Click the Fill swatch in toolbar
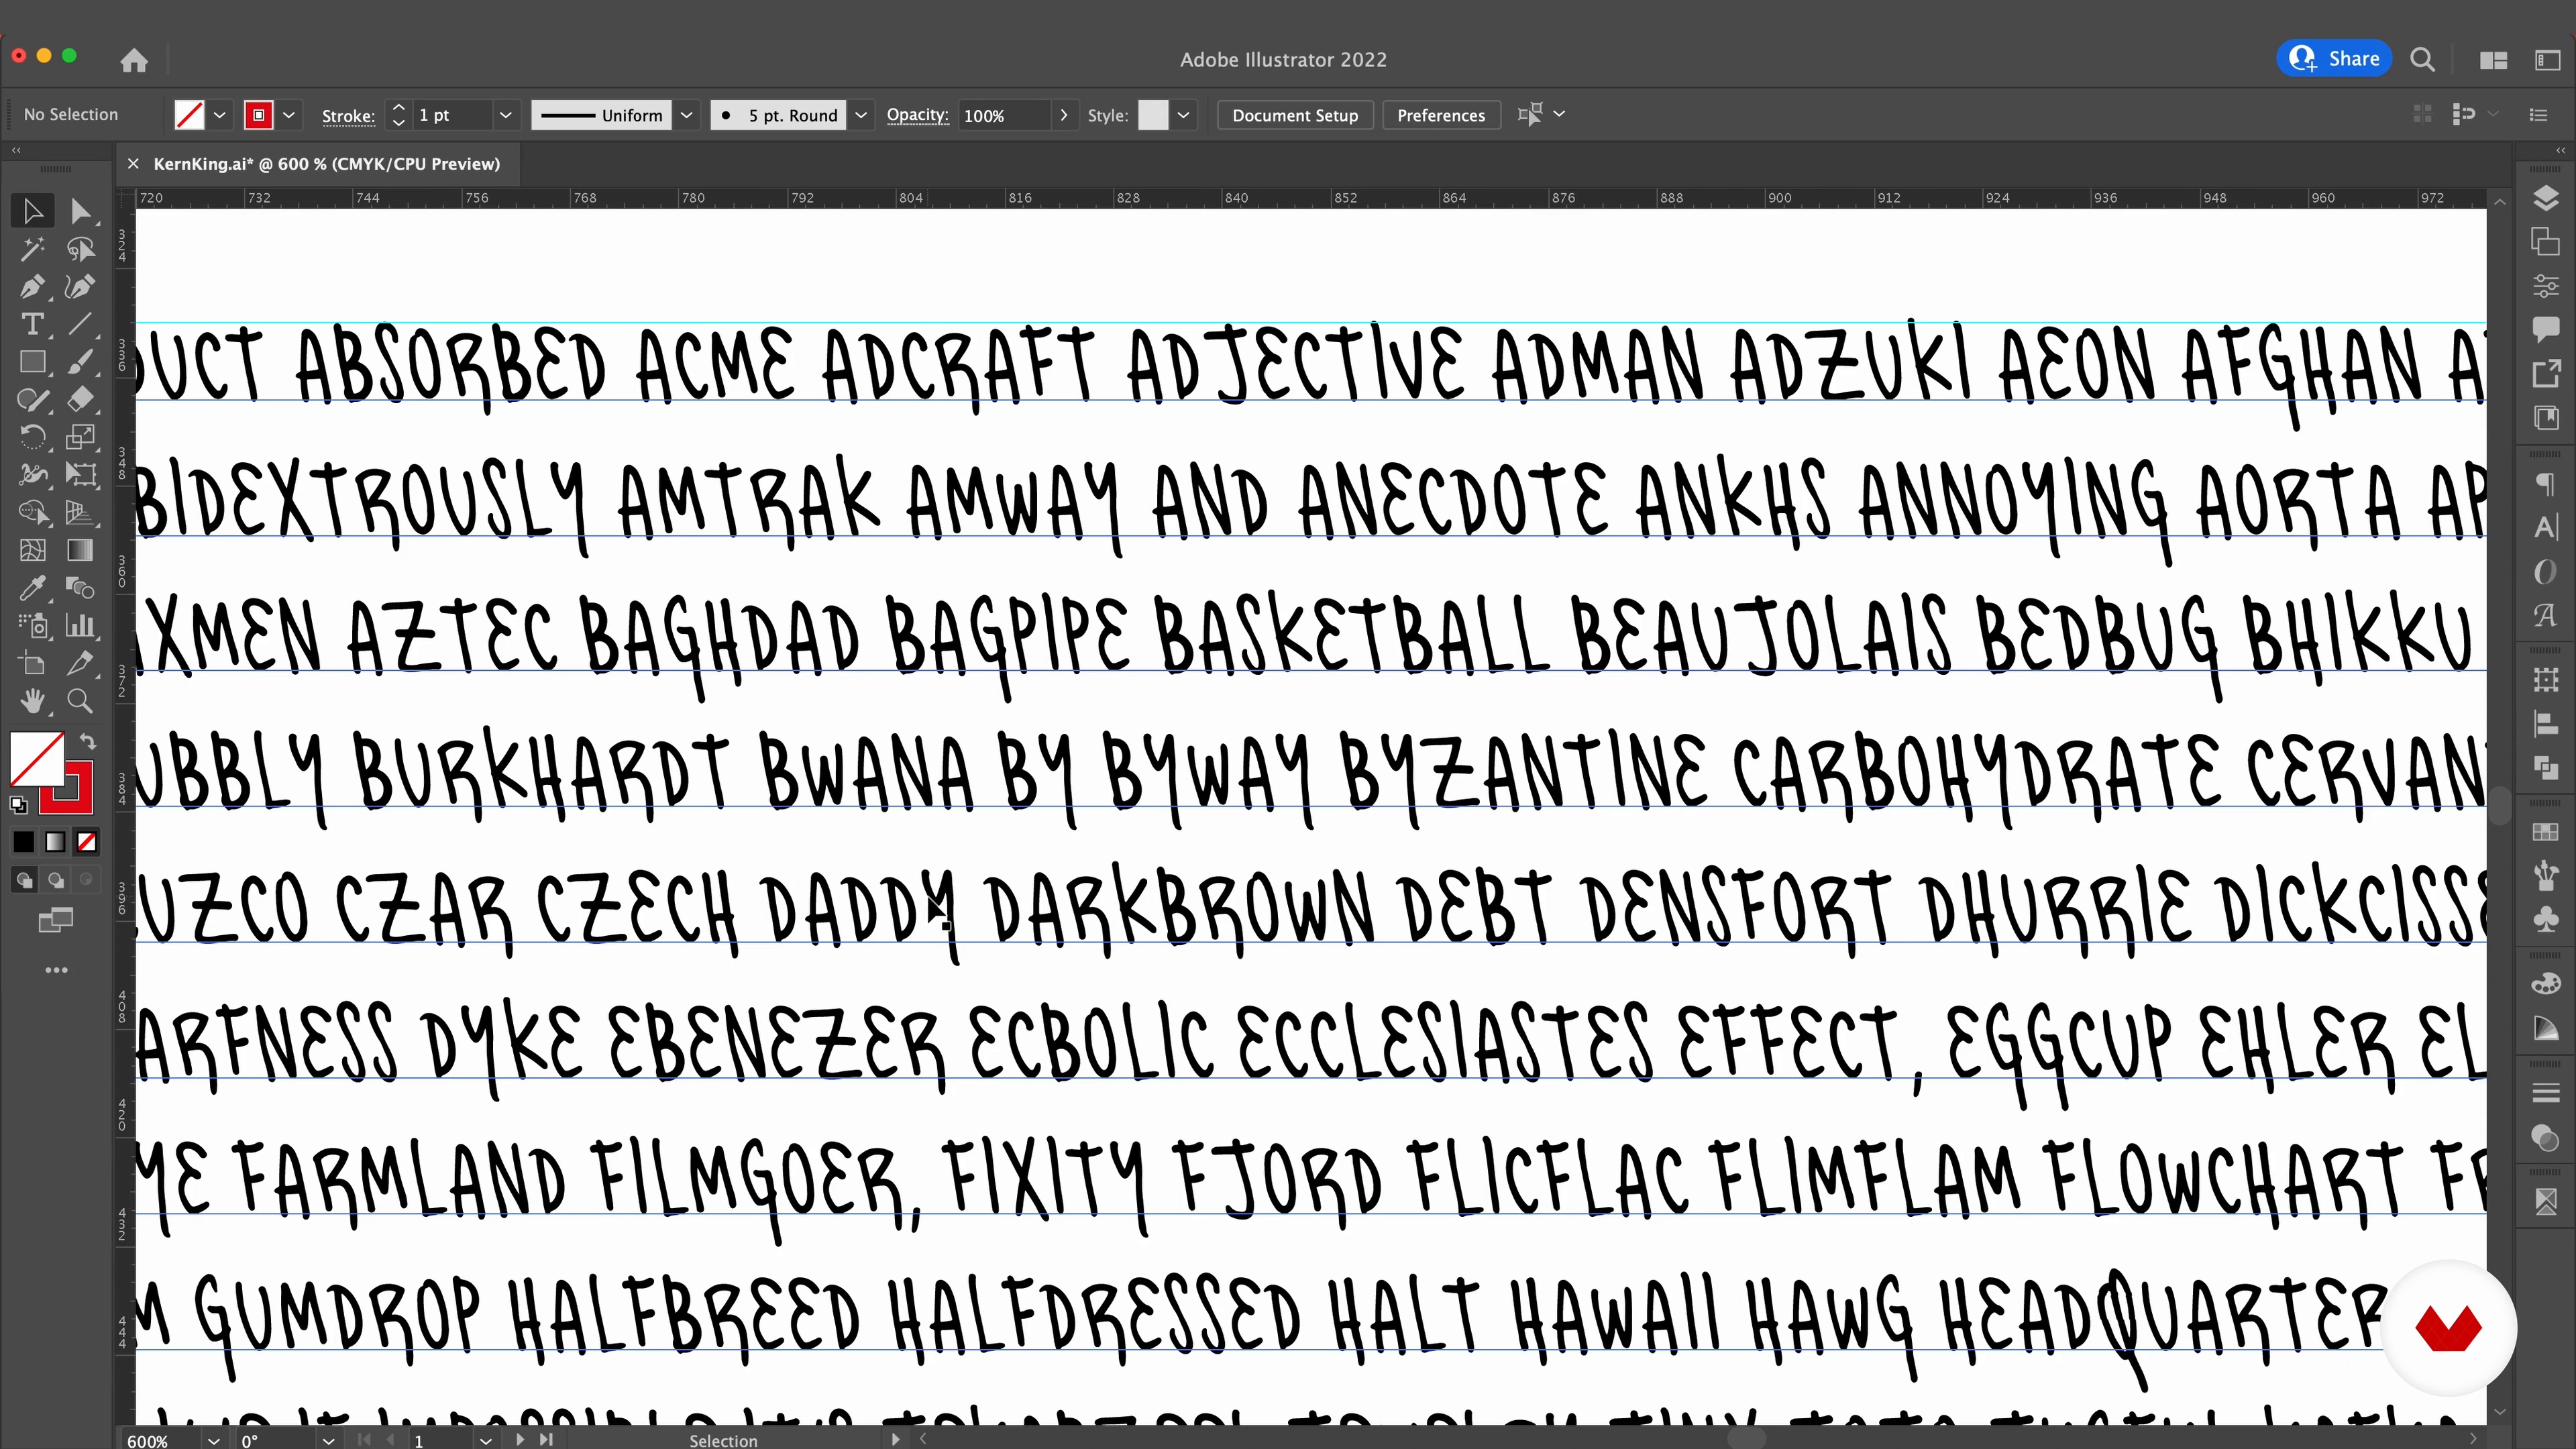2576x1449 pixels. click(37, 759)
